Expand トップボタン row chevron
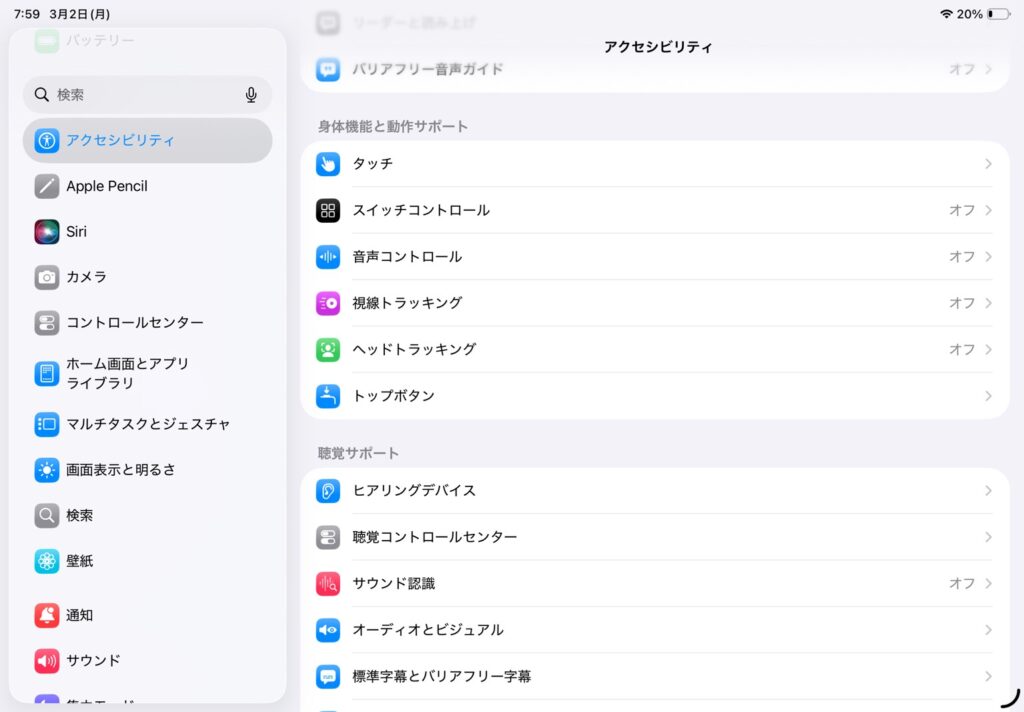Screen dimensions: 1024x712 [988, 396]
